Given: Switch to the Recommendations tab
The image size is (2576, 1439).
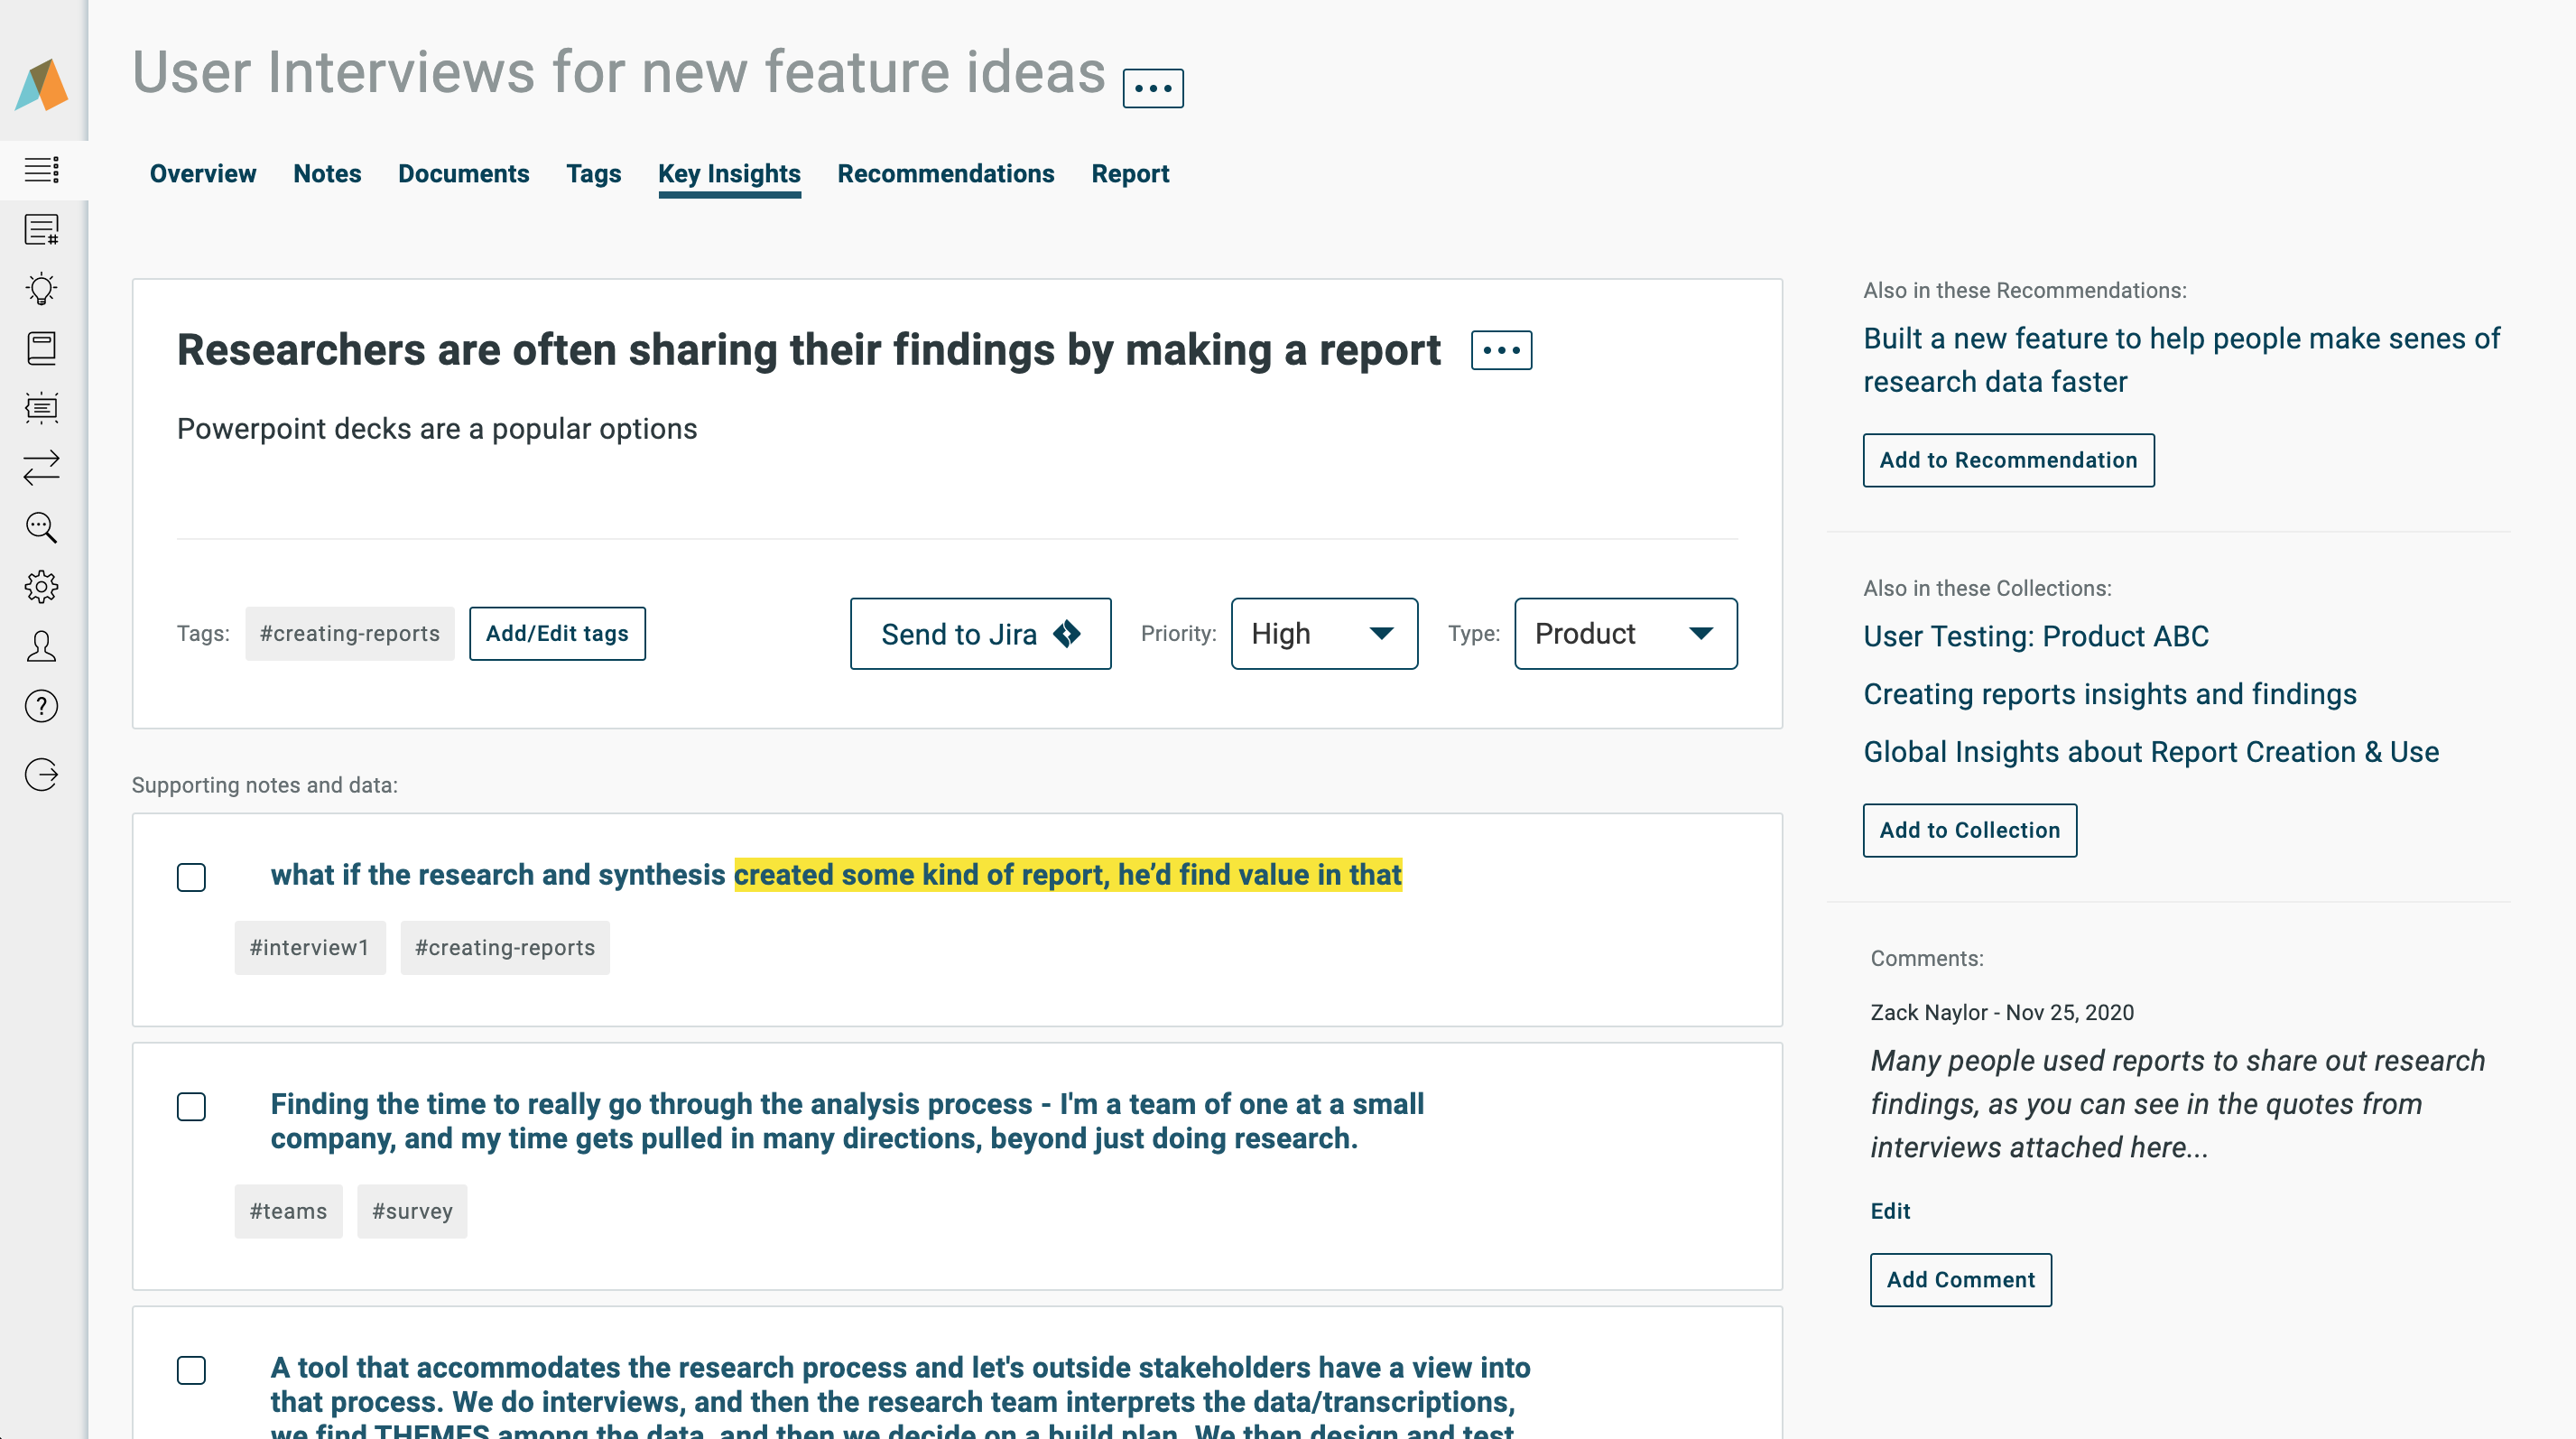Looking at the screenshot, I should pyautogui.click(x=945, y=174).
